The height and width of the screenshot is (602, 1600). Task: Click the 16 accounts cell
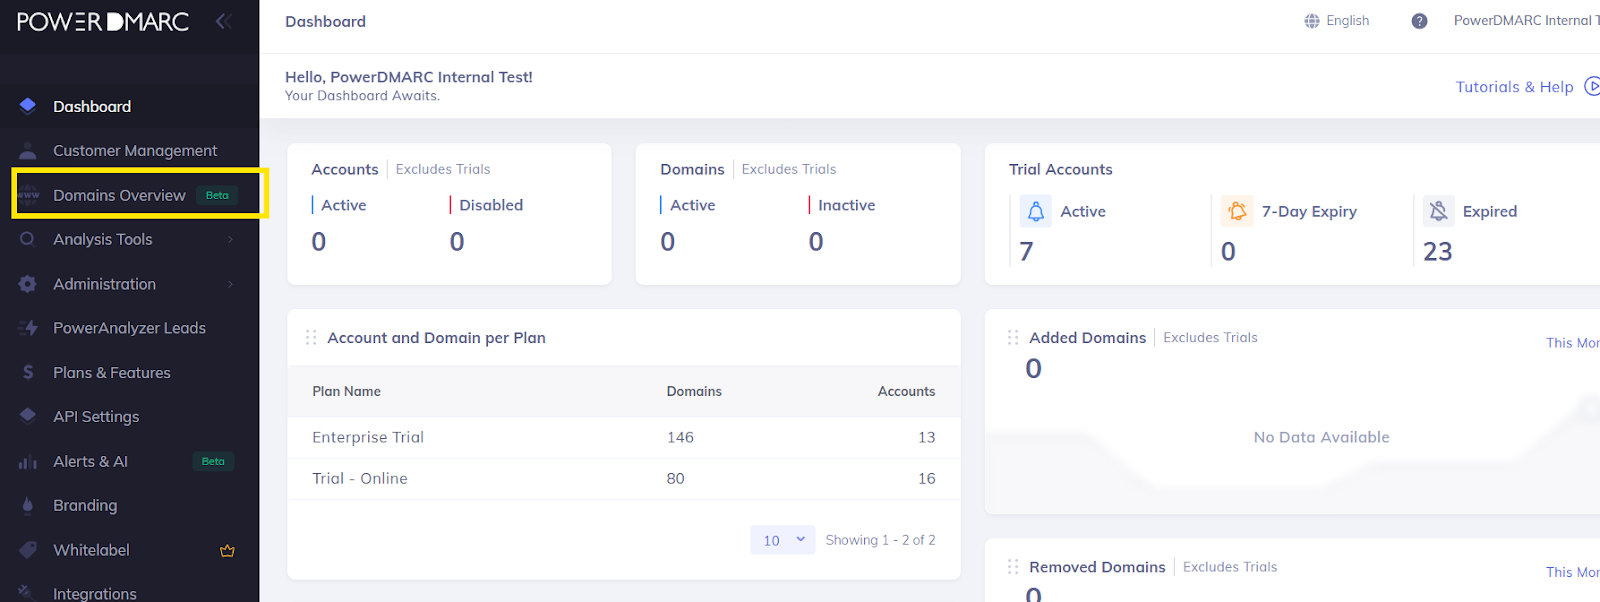[927, 478]
